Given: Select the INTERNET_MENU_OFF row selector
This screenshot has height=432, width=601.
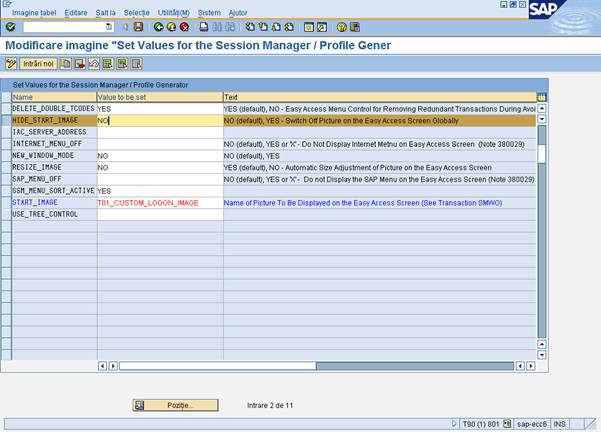Looking at the screenshot, I should click(6, 144).
